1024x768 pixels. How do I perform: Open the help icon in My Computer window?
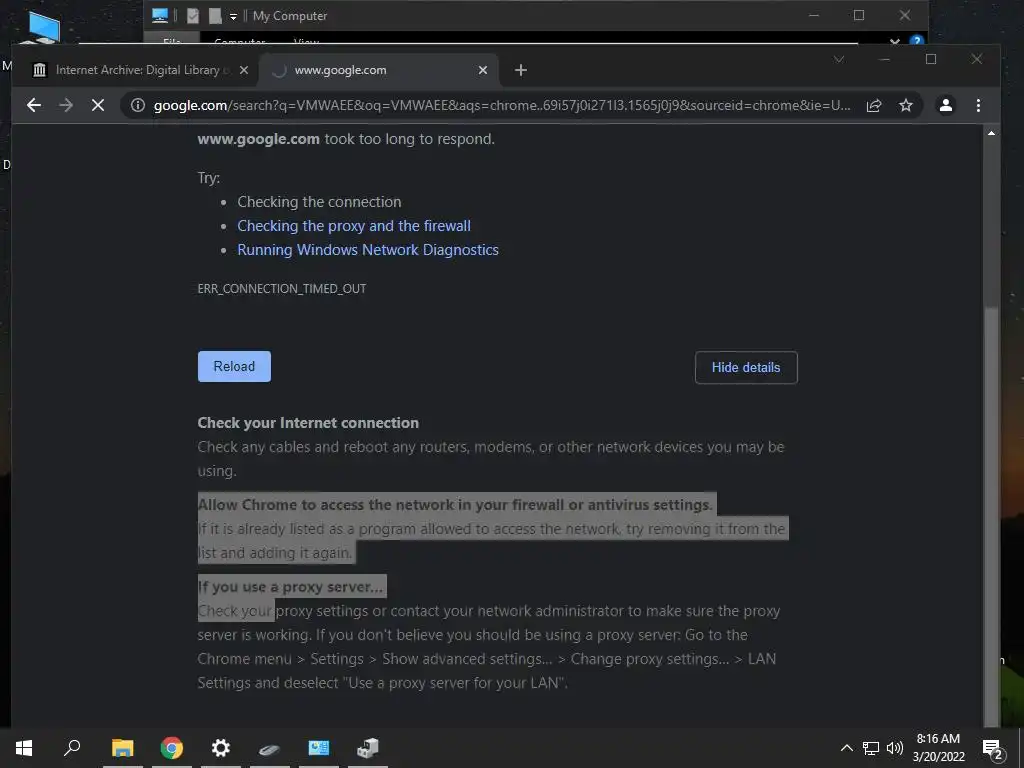(x=917, y=41)
